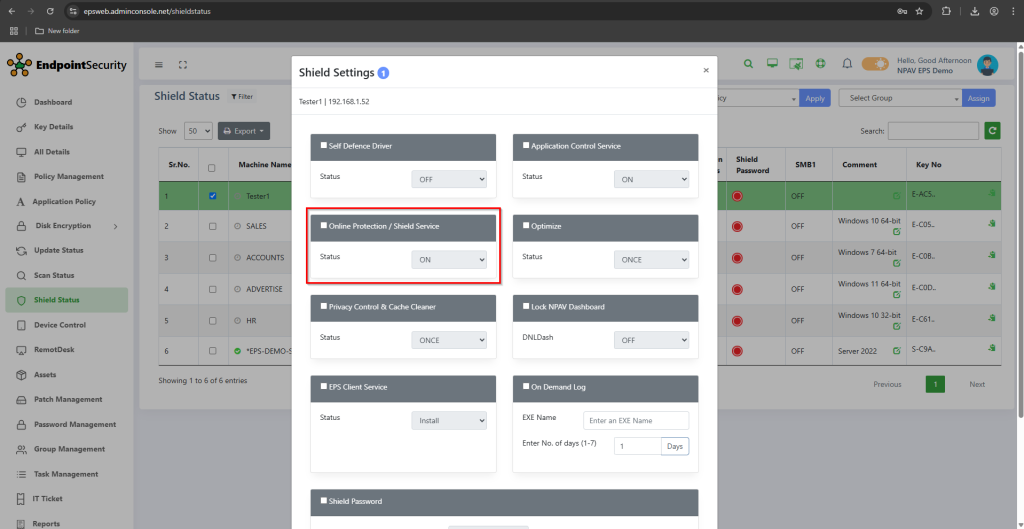Open the Application Control Service status dropdown
The height and width of the screenshot is (529, 1024).
click(x=651, y=179)
